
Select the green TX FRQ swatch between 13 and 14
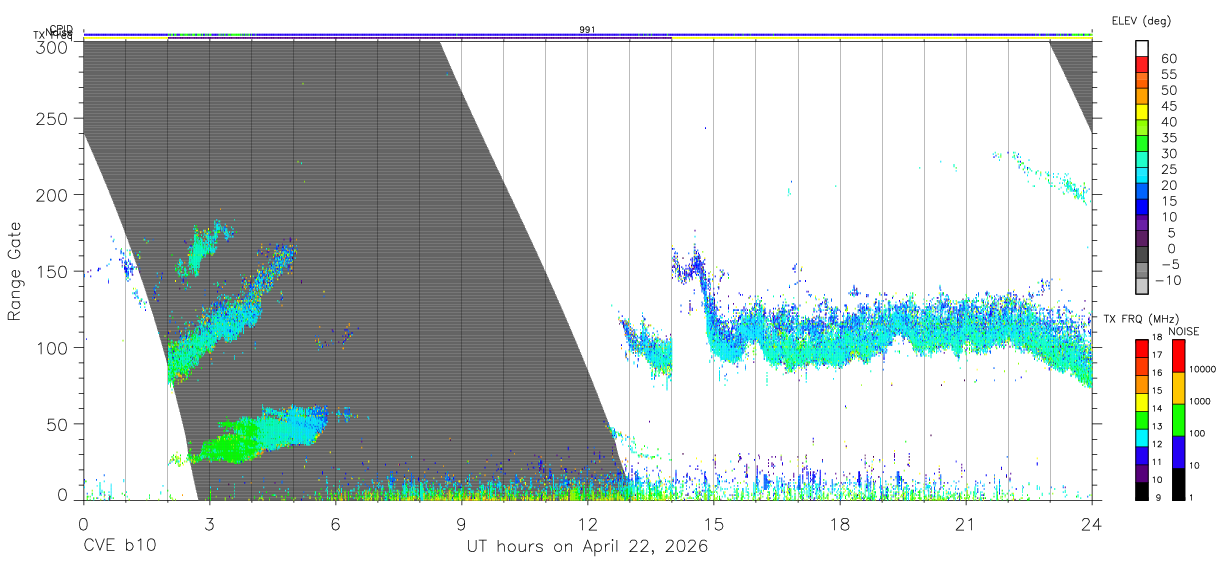[x=1142, y=419]
